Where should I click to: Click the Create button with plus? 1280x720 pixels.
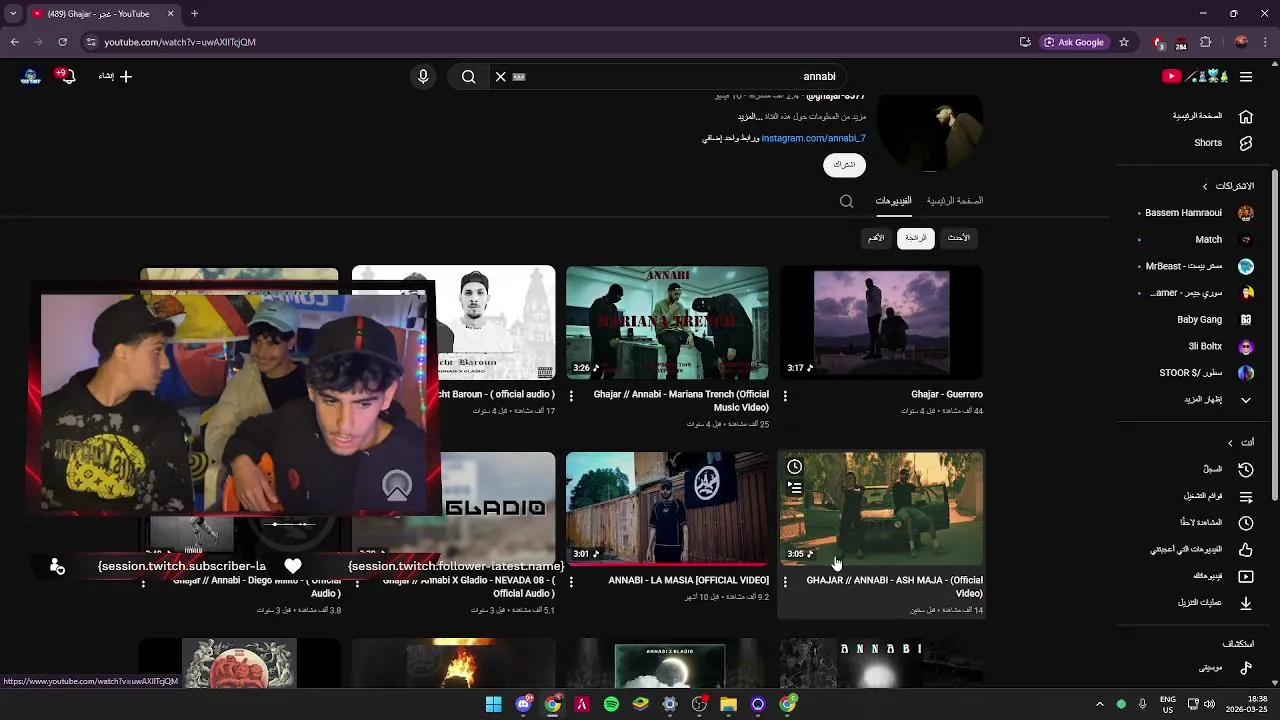coord(115,76)
